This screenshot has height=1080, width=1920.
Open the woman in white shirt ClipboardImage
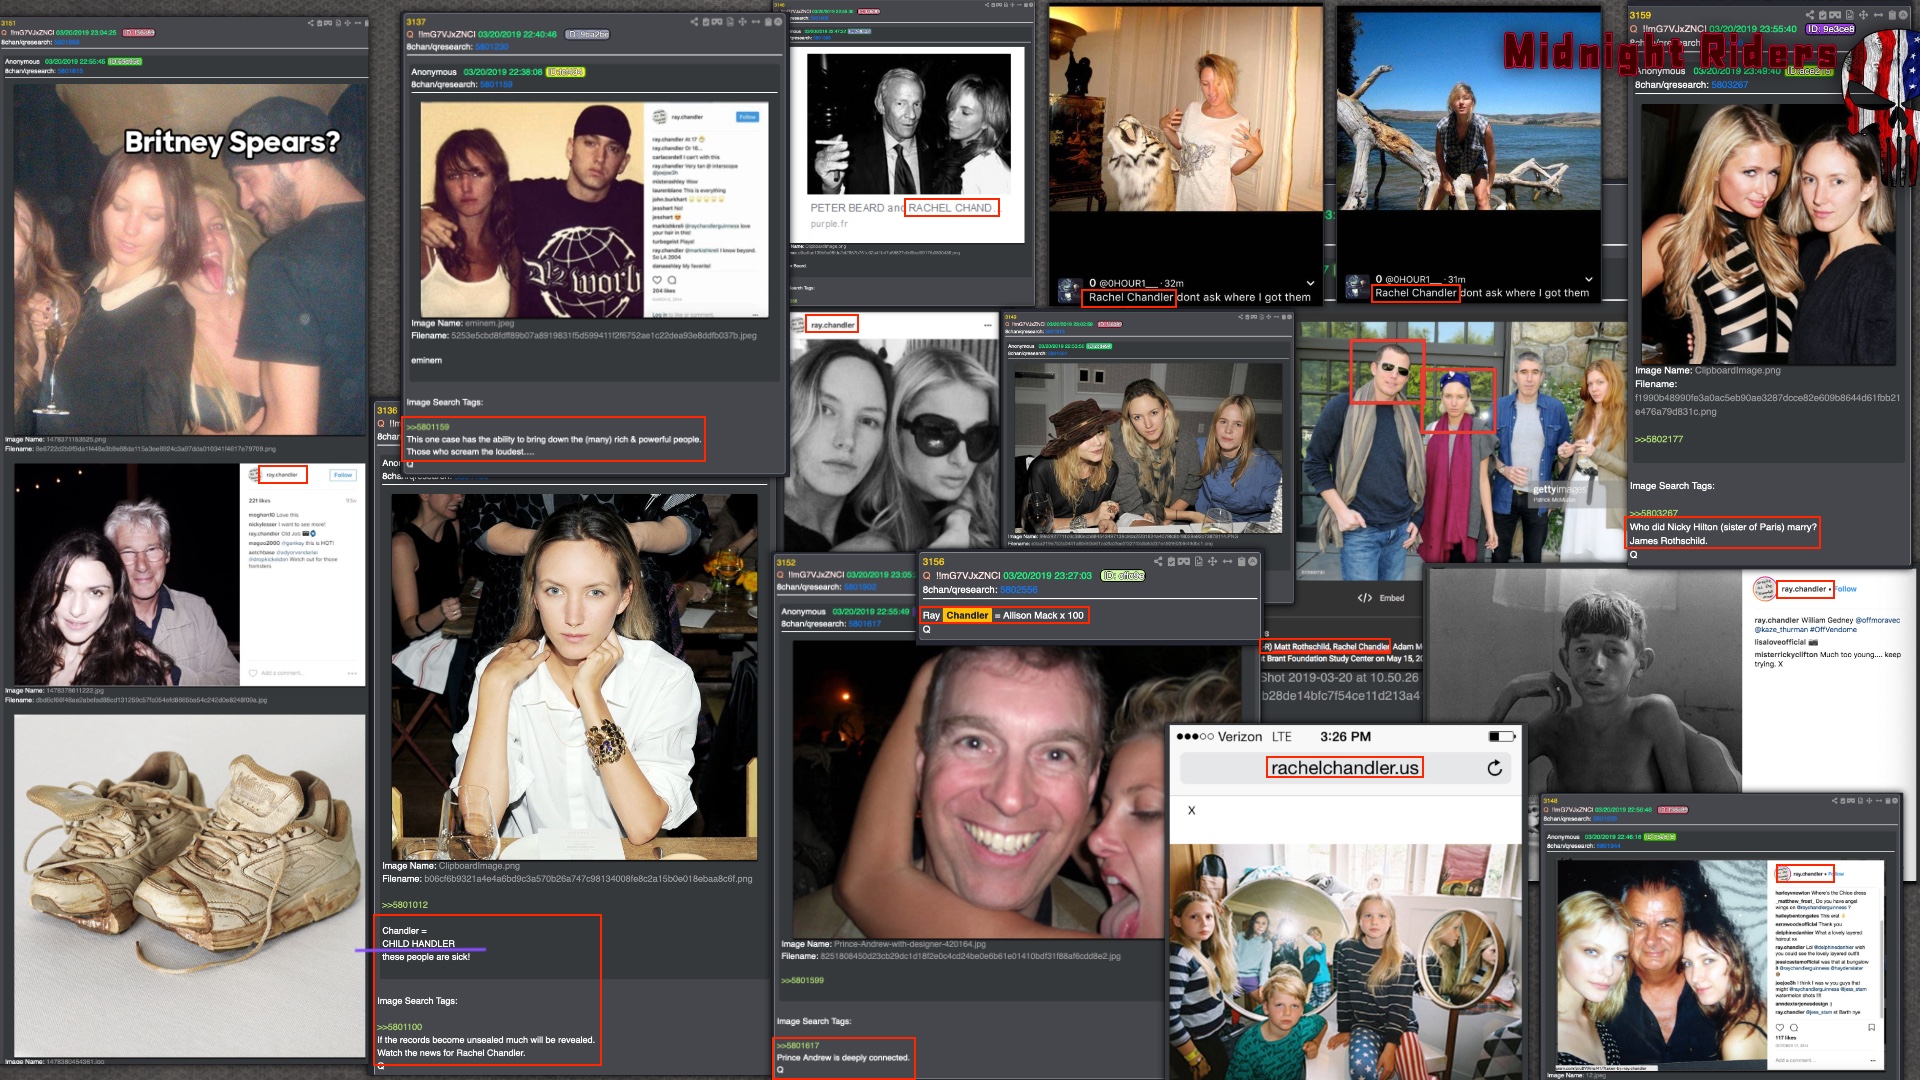tap(574, 677)
